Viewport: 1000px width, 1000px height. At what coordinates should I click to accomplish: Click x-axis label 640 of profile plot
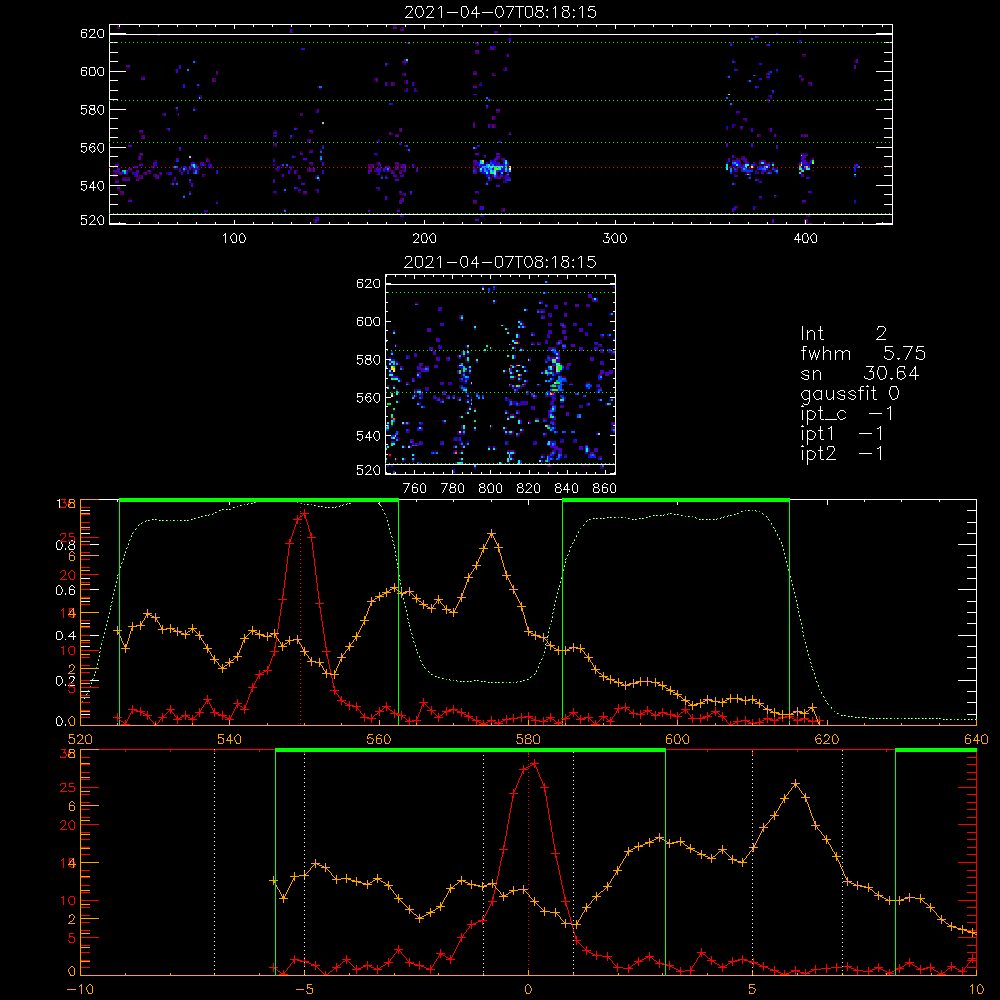[976, 739]
